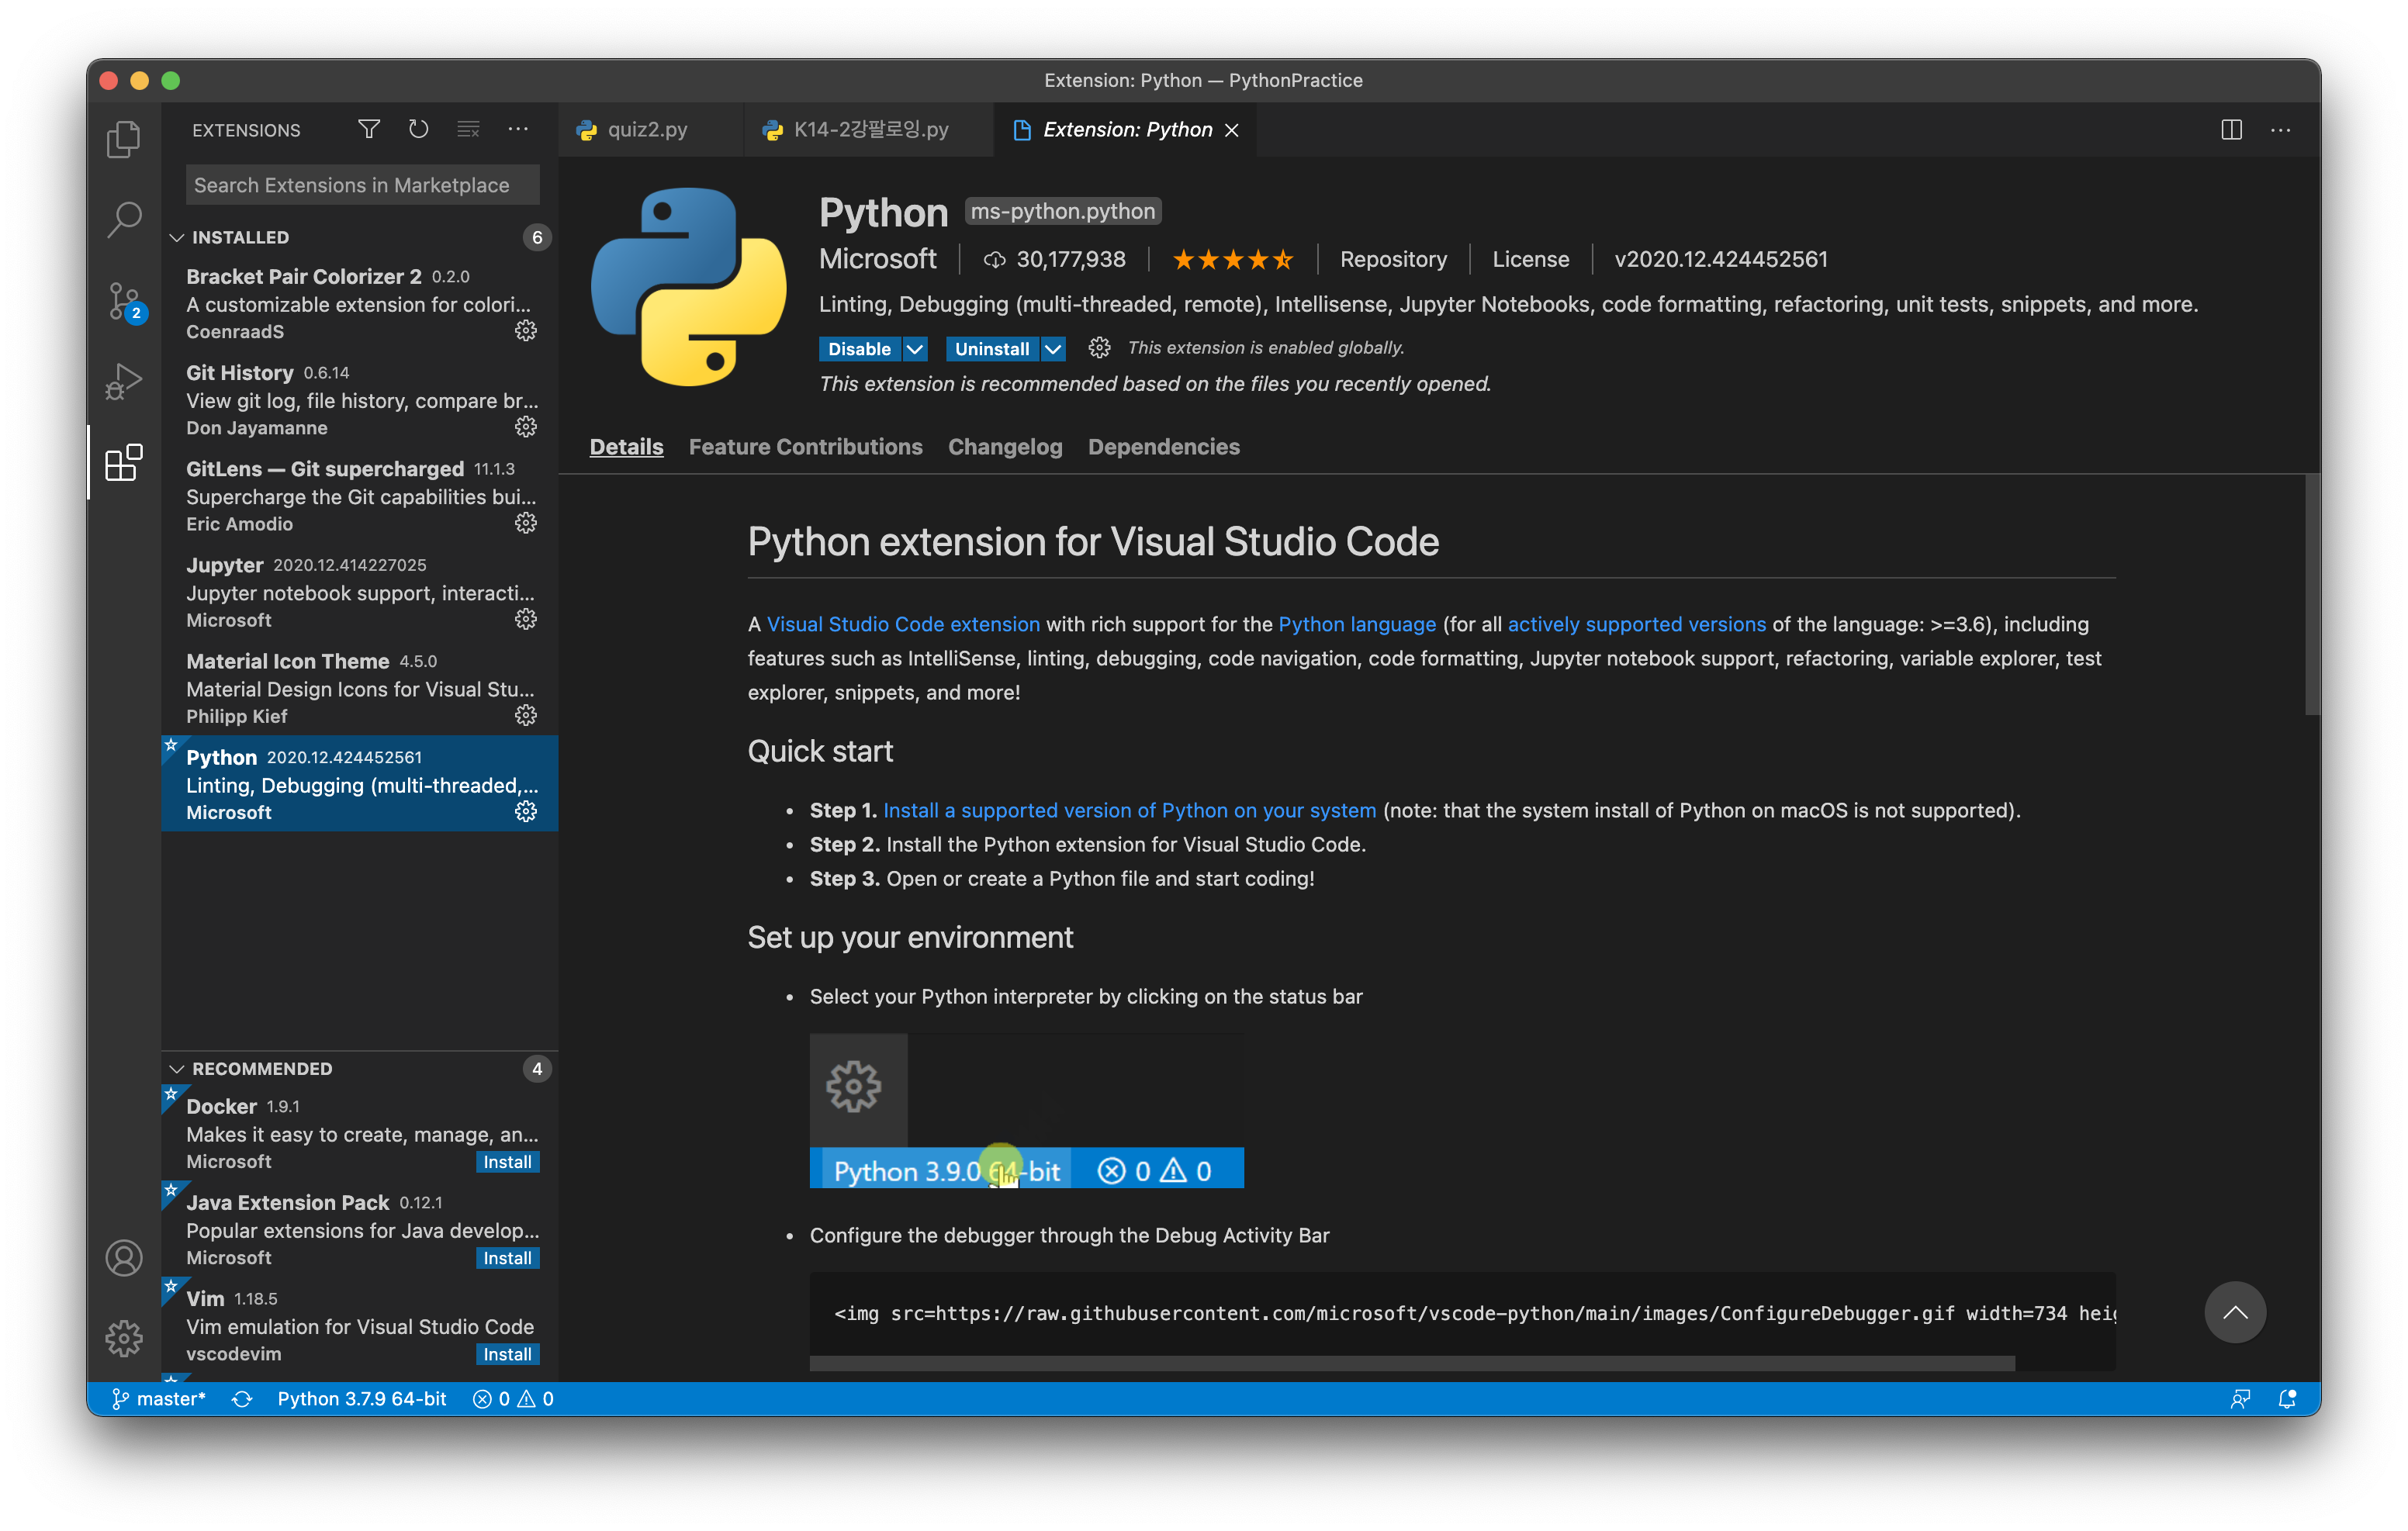Viewport: 2408px width, 1531px height.
Task: Click the status bar interpreter screenshot image
Action: pyautogui.click(x=1026, y=1111)
